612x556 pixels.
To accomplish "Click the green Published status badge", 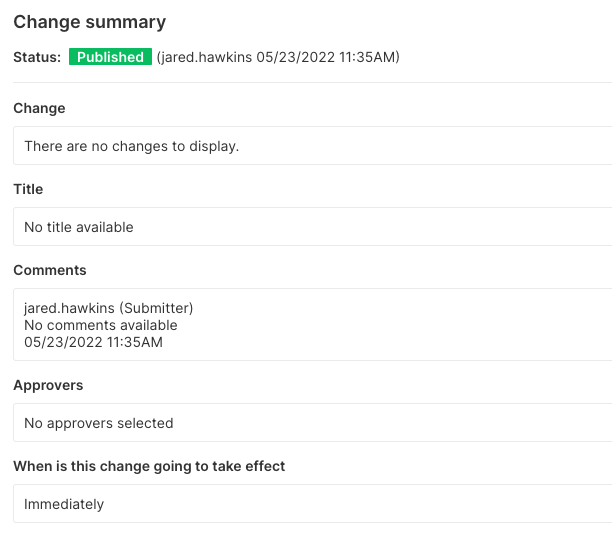I will 110,57.
